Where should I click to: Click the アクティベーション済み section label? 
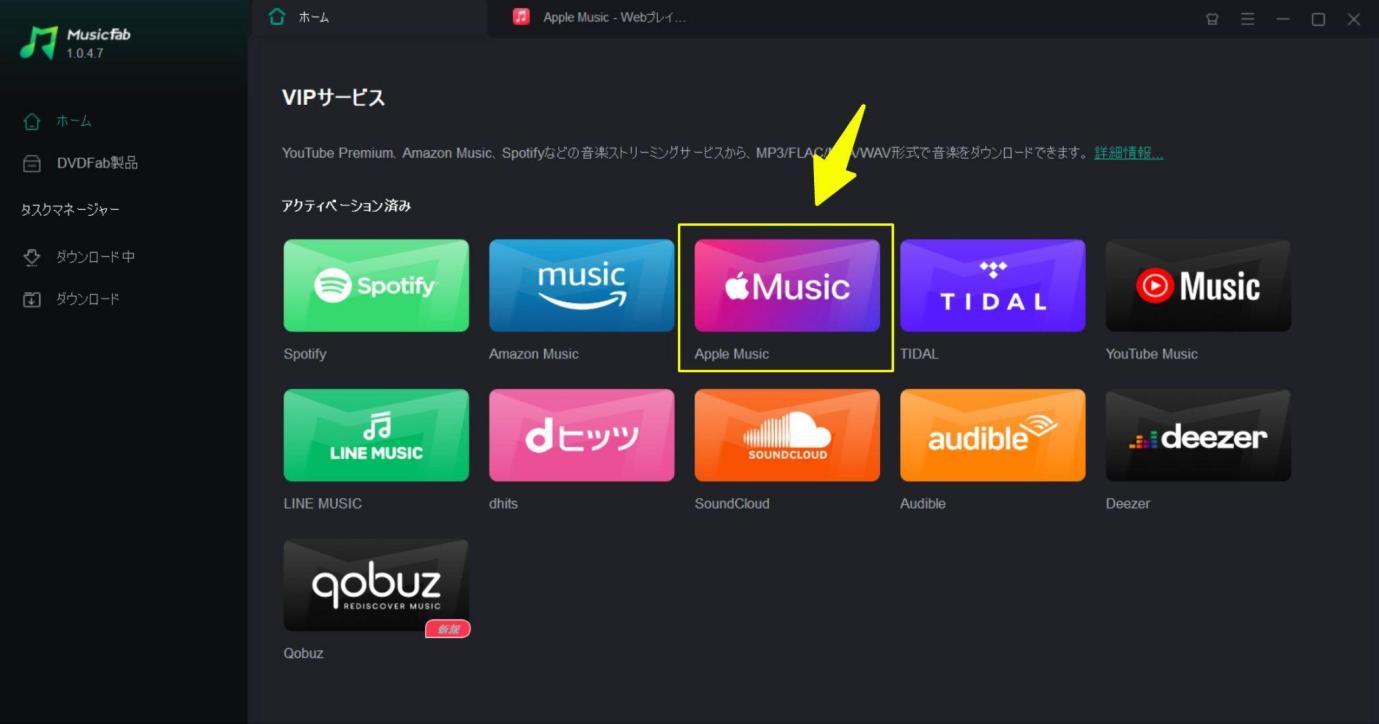point(347,206)
